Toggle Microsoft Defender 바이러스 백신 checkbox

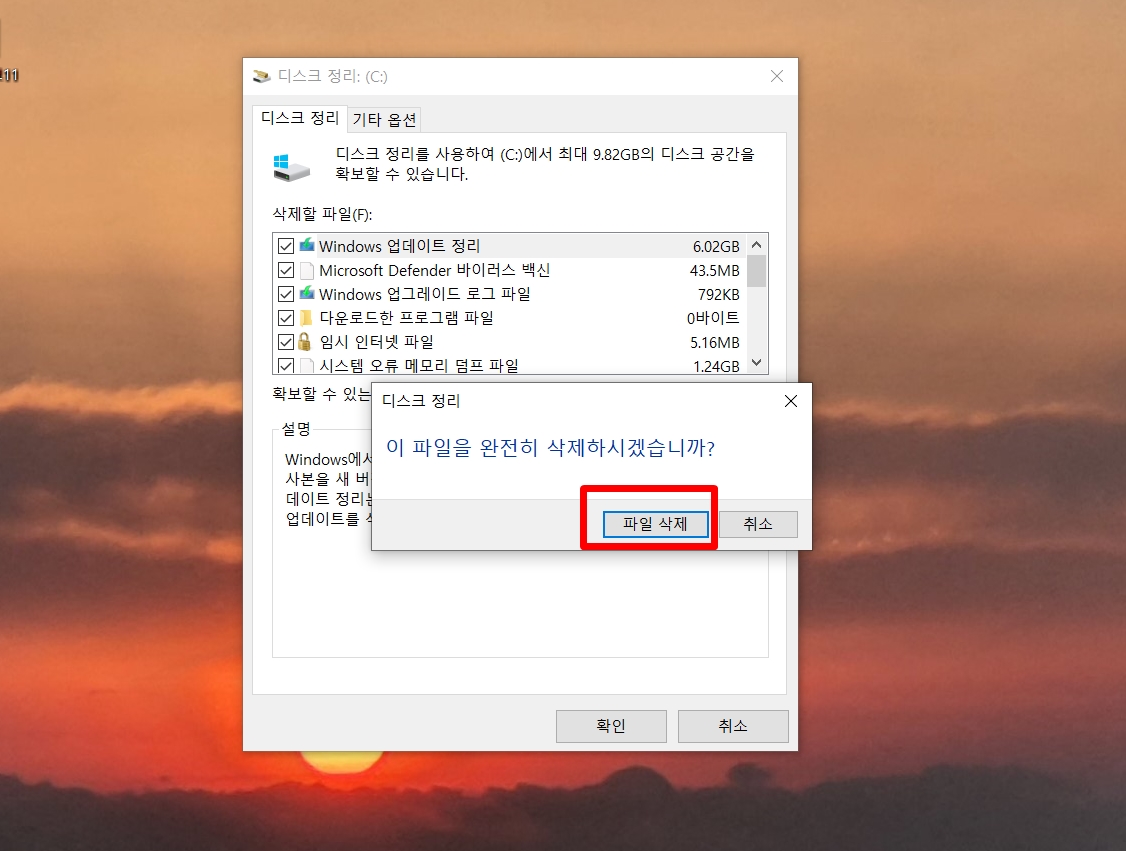286,271
